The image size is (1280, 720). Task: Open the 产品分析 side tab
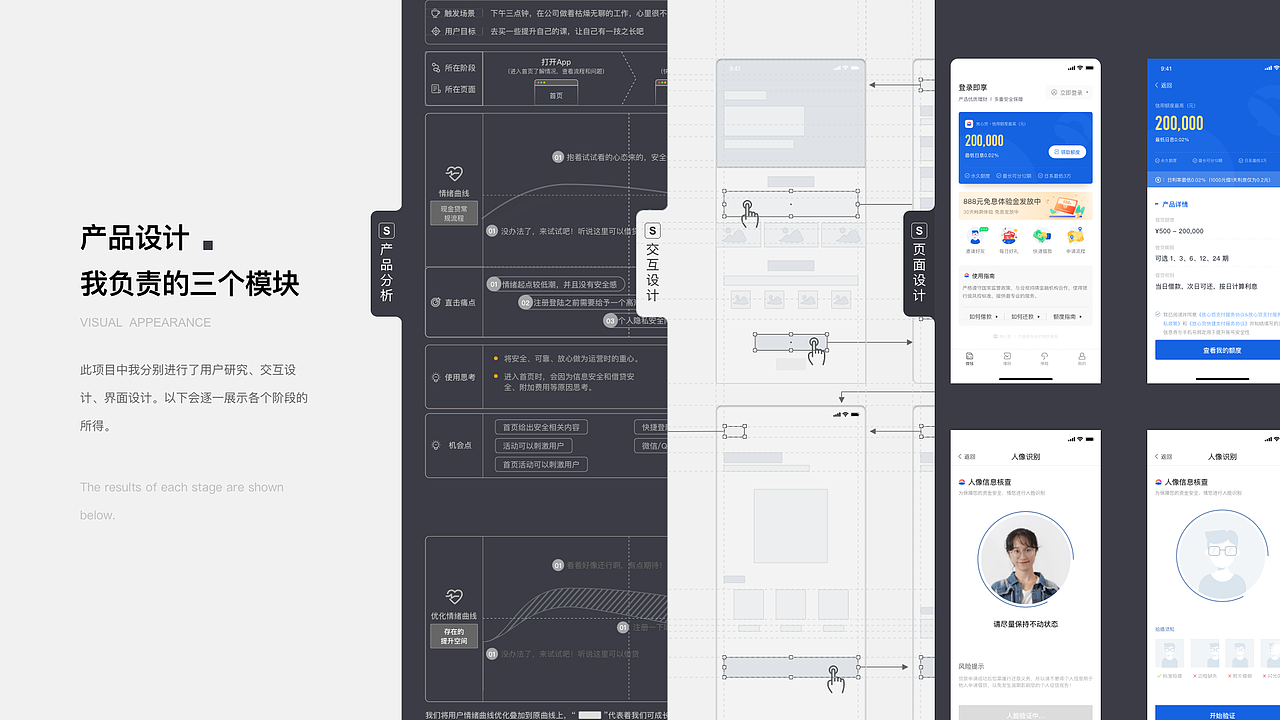[386, 264]
